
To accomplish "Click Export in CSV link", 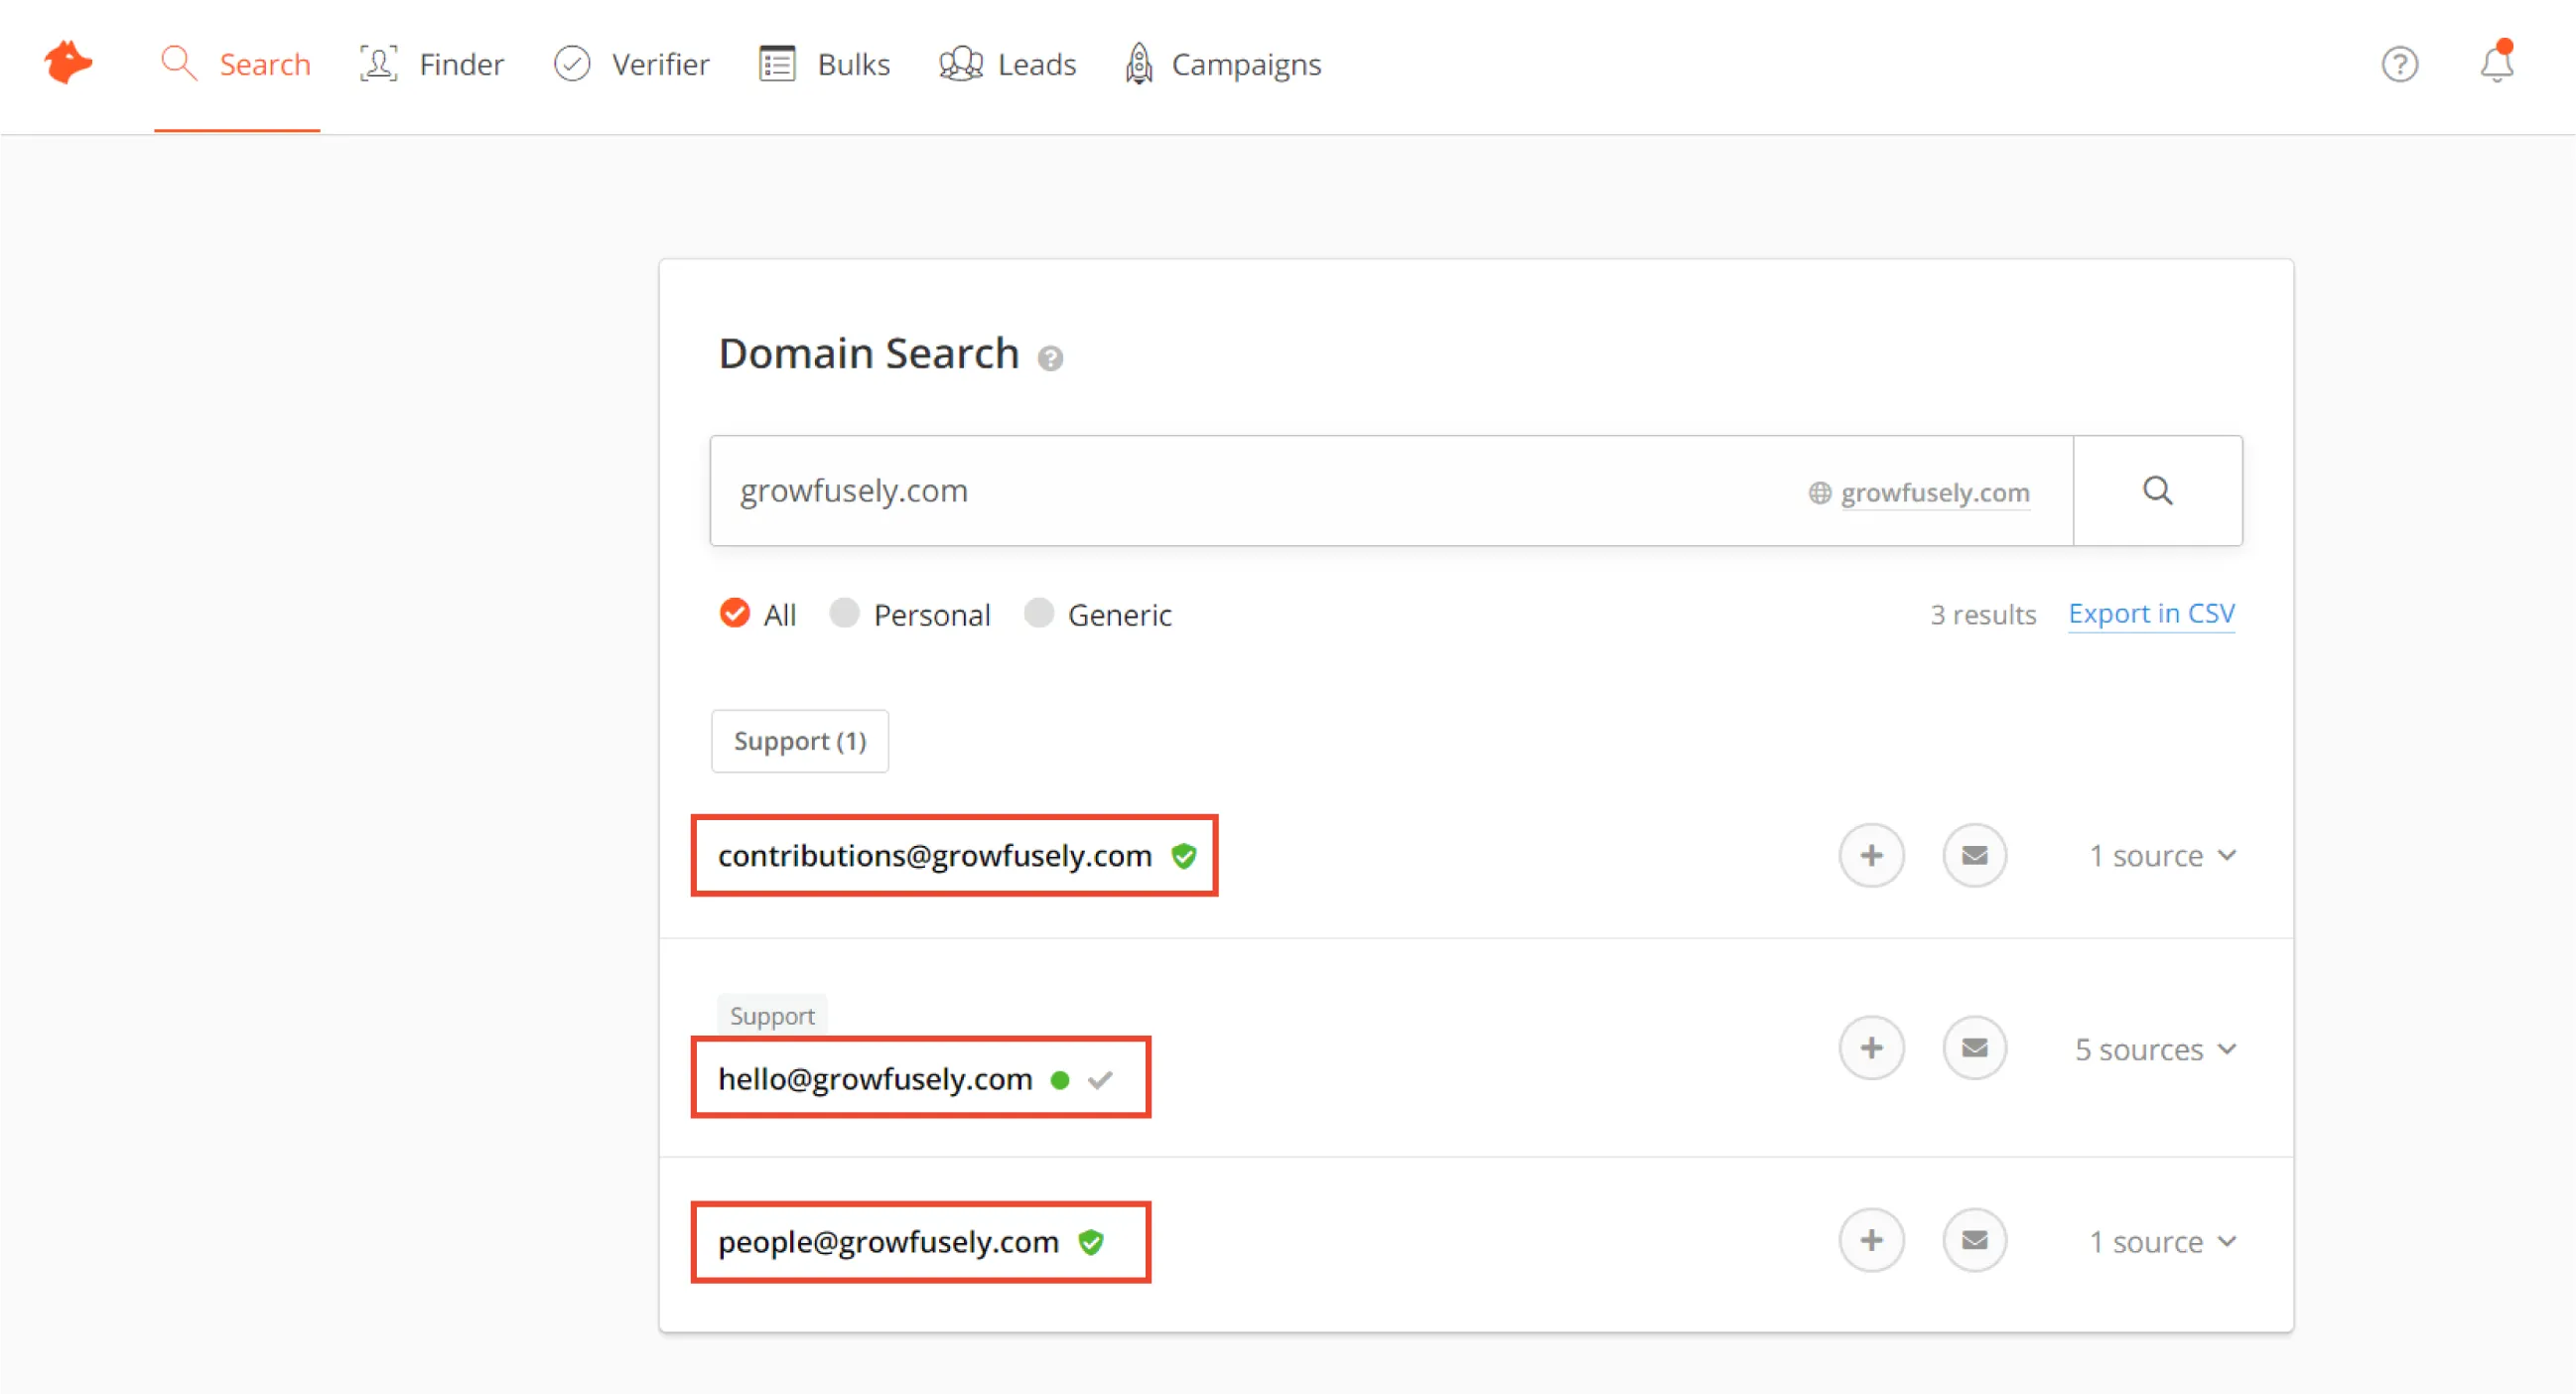I will click(2152, 613).
